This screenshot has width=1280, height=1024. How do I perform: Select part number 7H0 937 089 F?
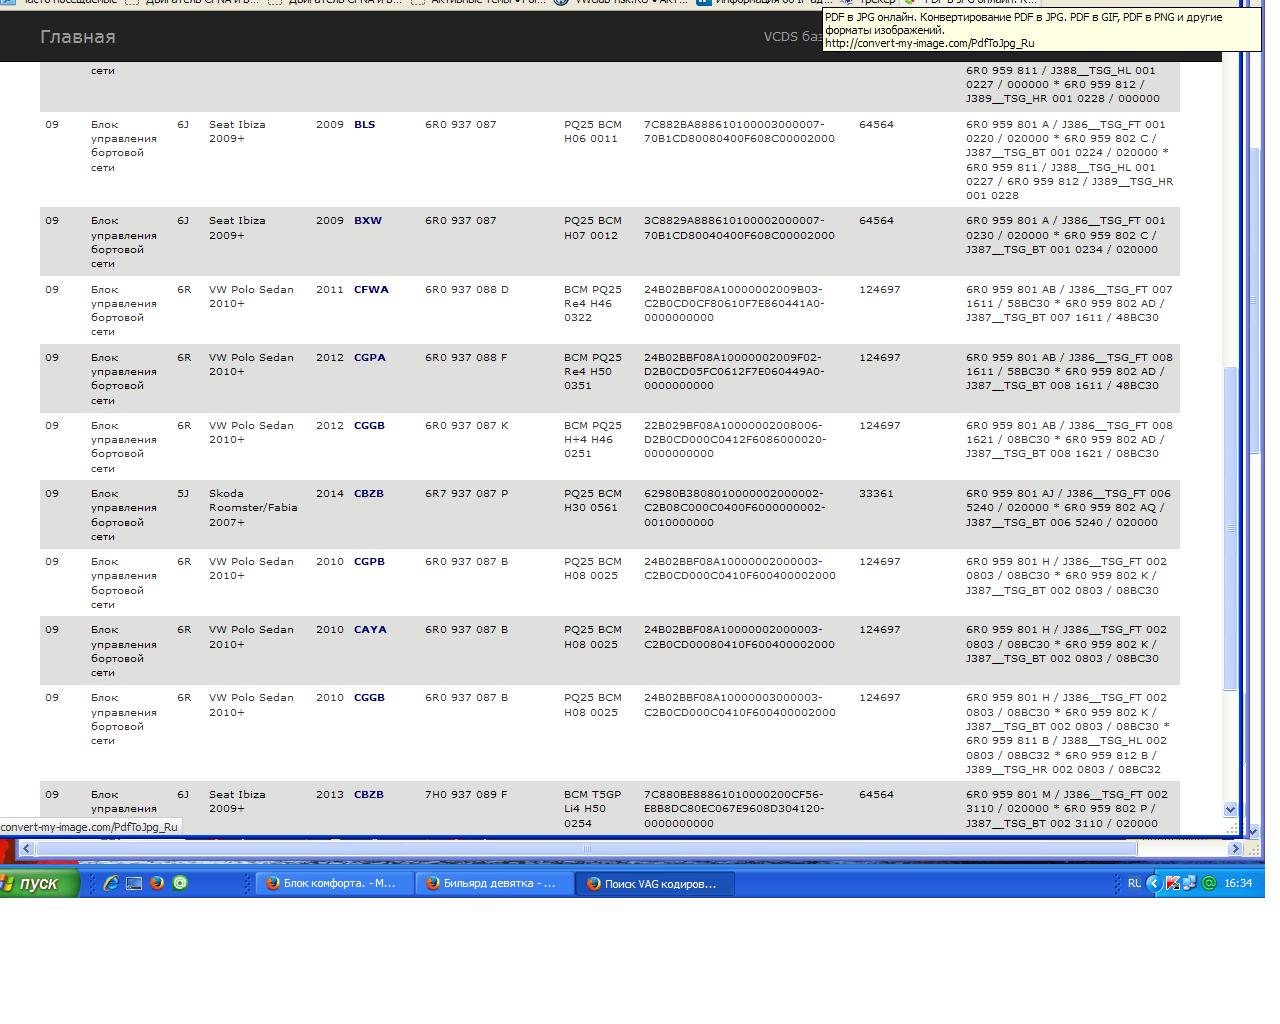466,795
